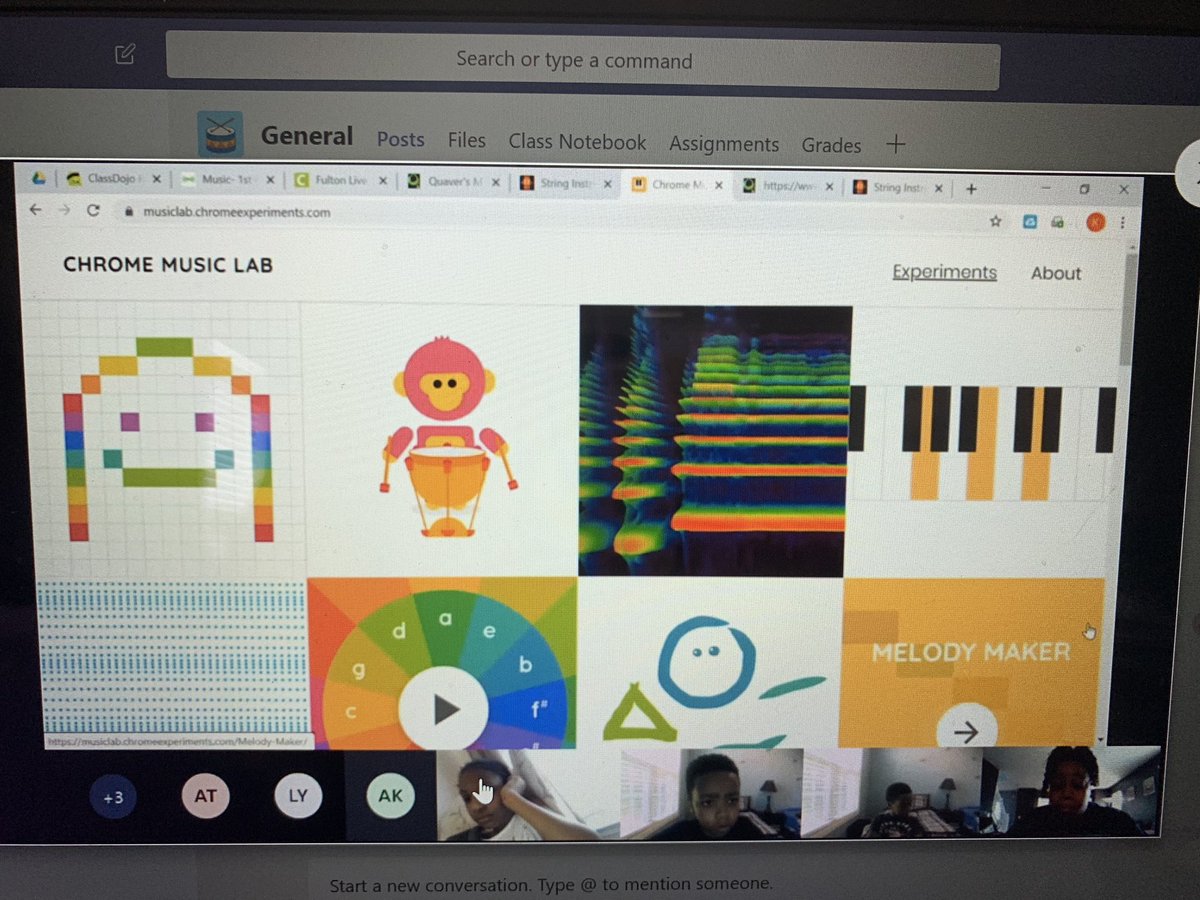Switch to the Music- 1st browser tab

tap(224, 181)
